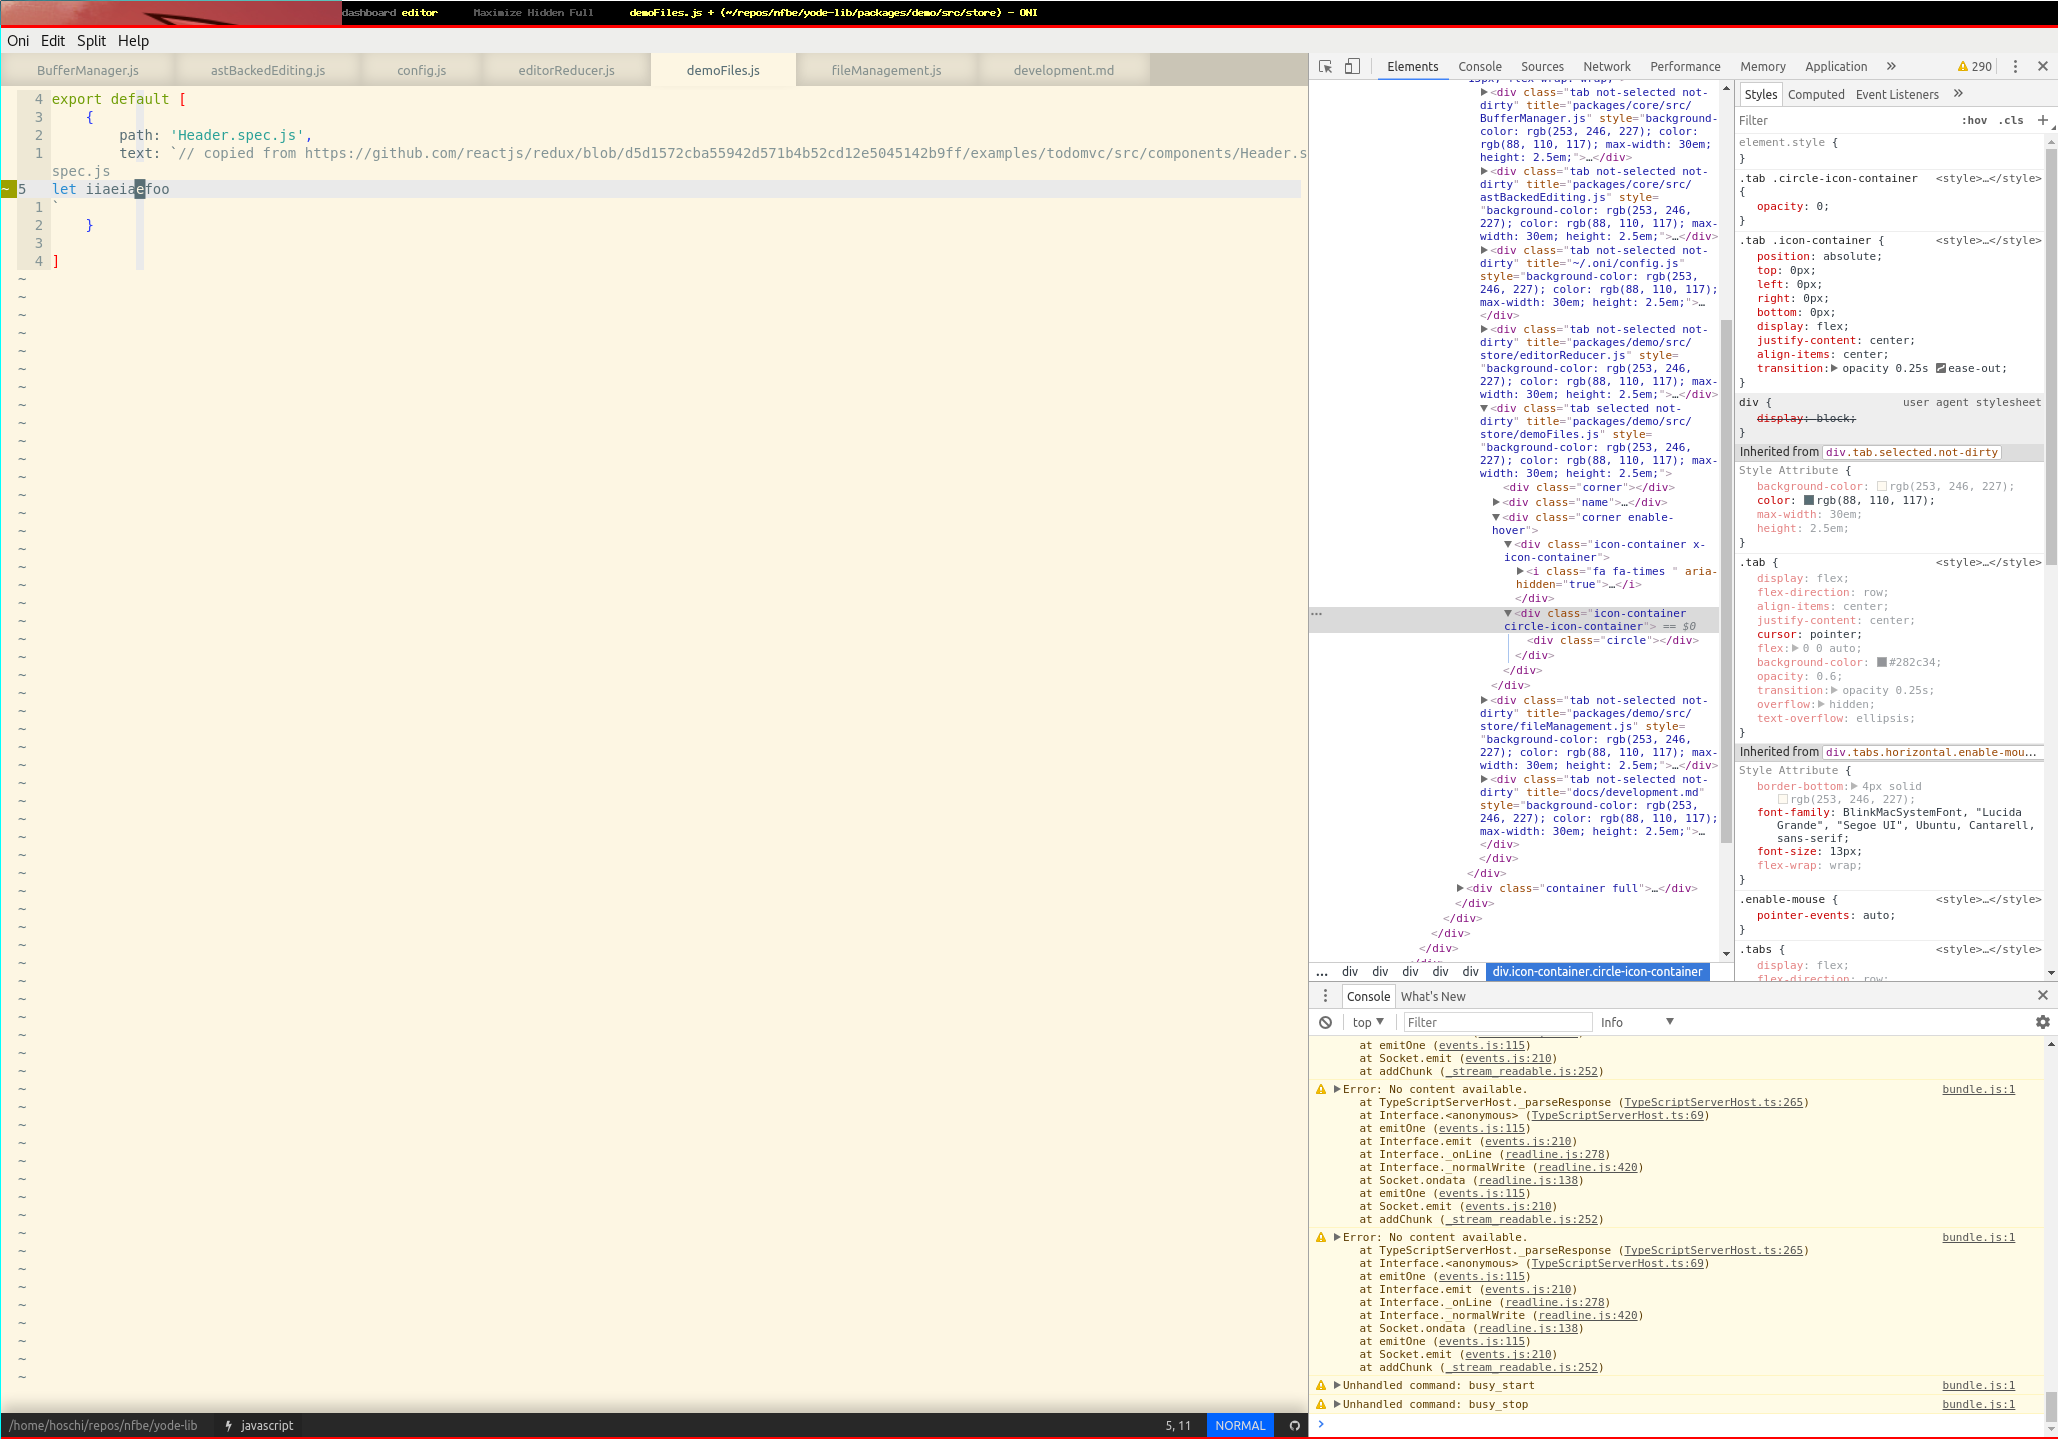Toggle the :hov element state button
The image size is (2058, 1439).
[1974, 120]
